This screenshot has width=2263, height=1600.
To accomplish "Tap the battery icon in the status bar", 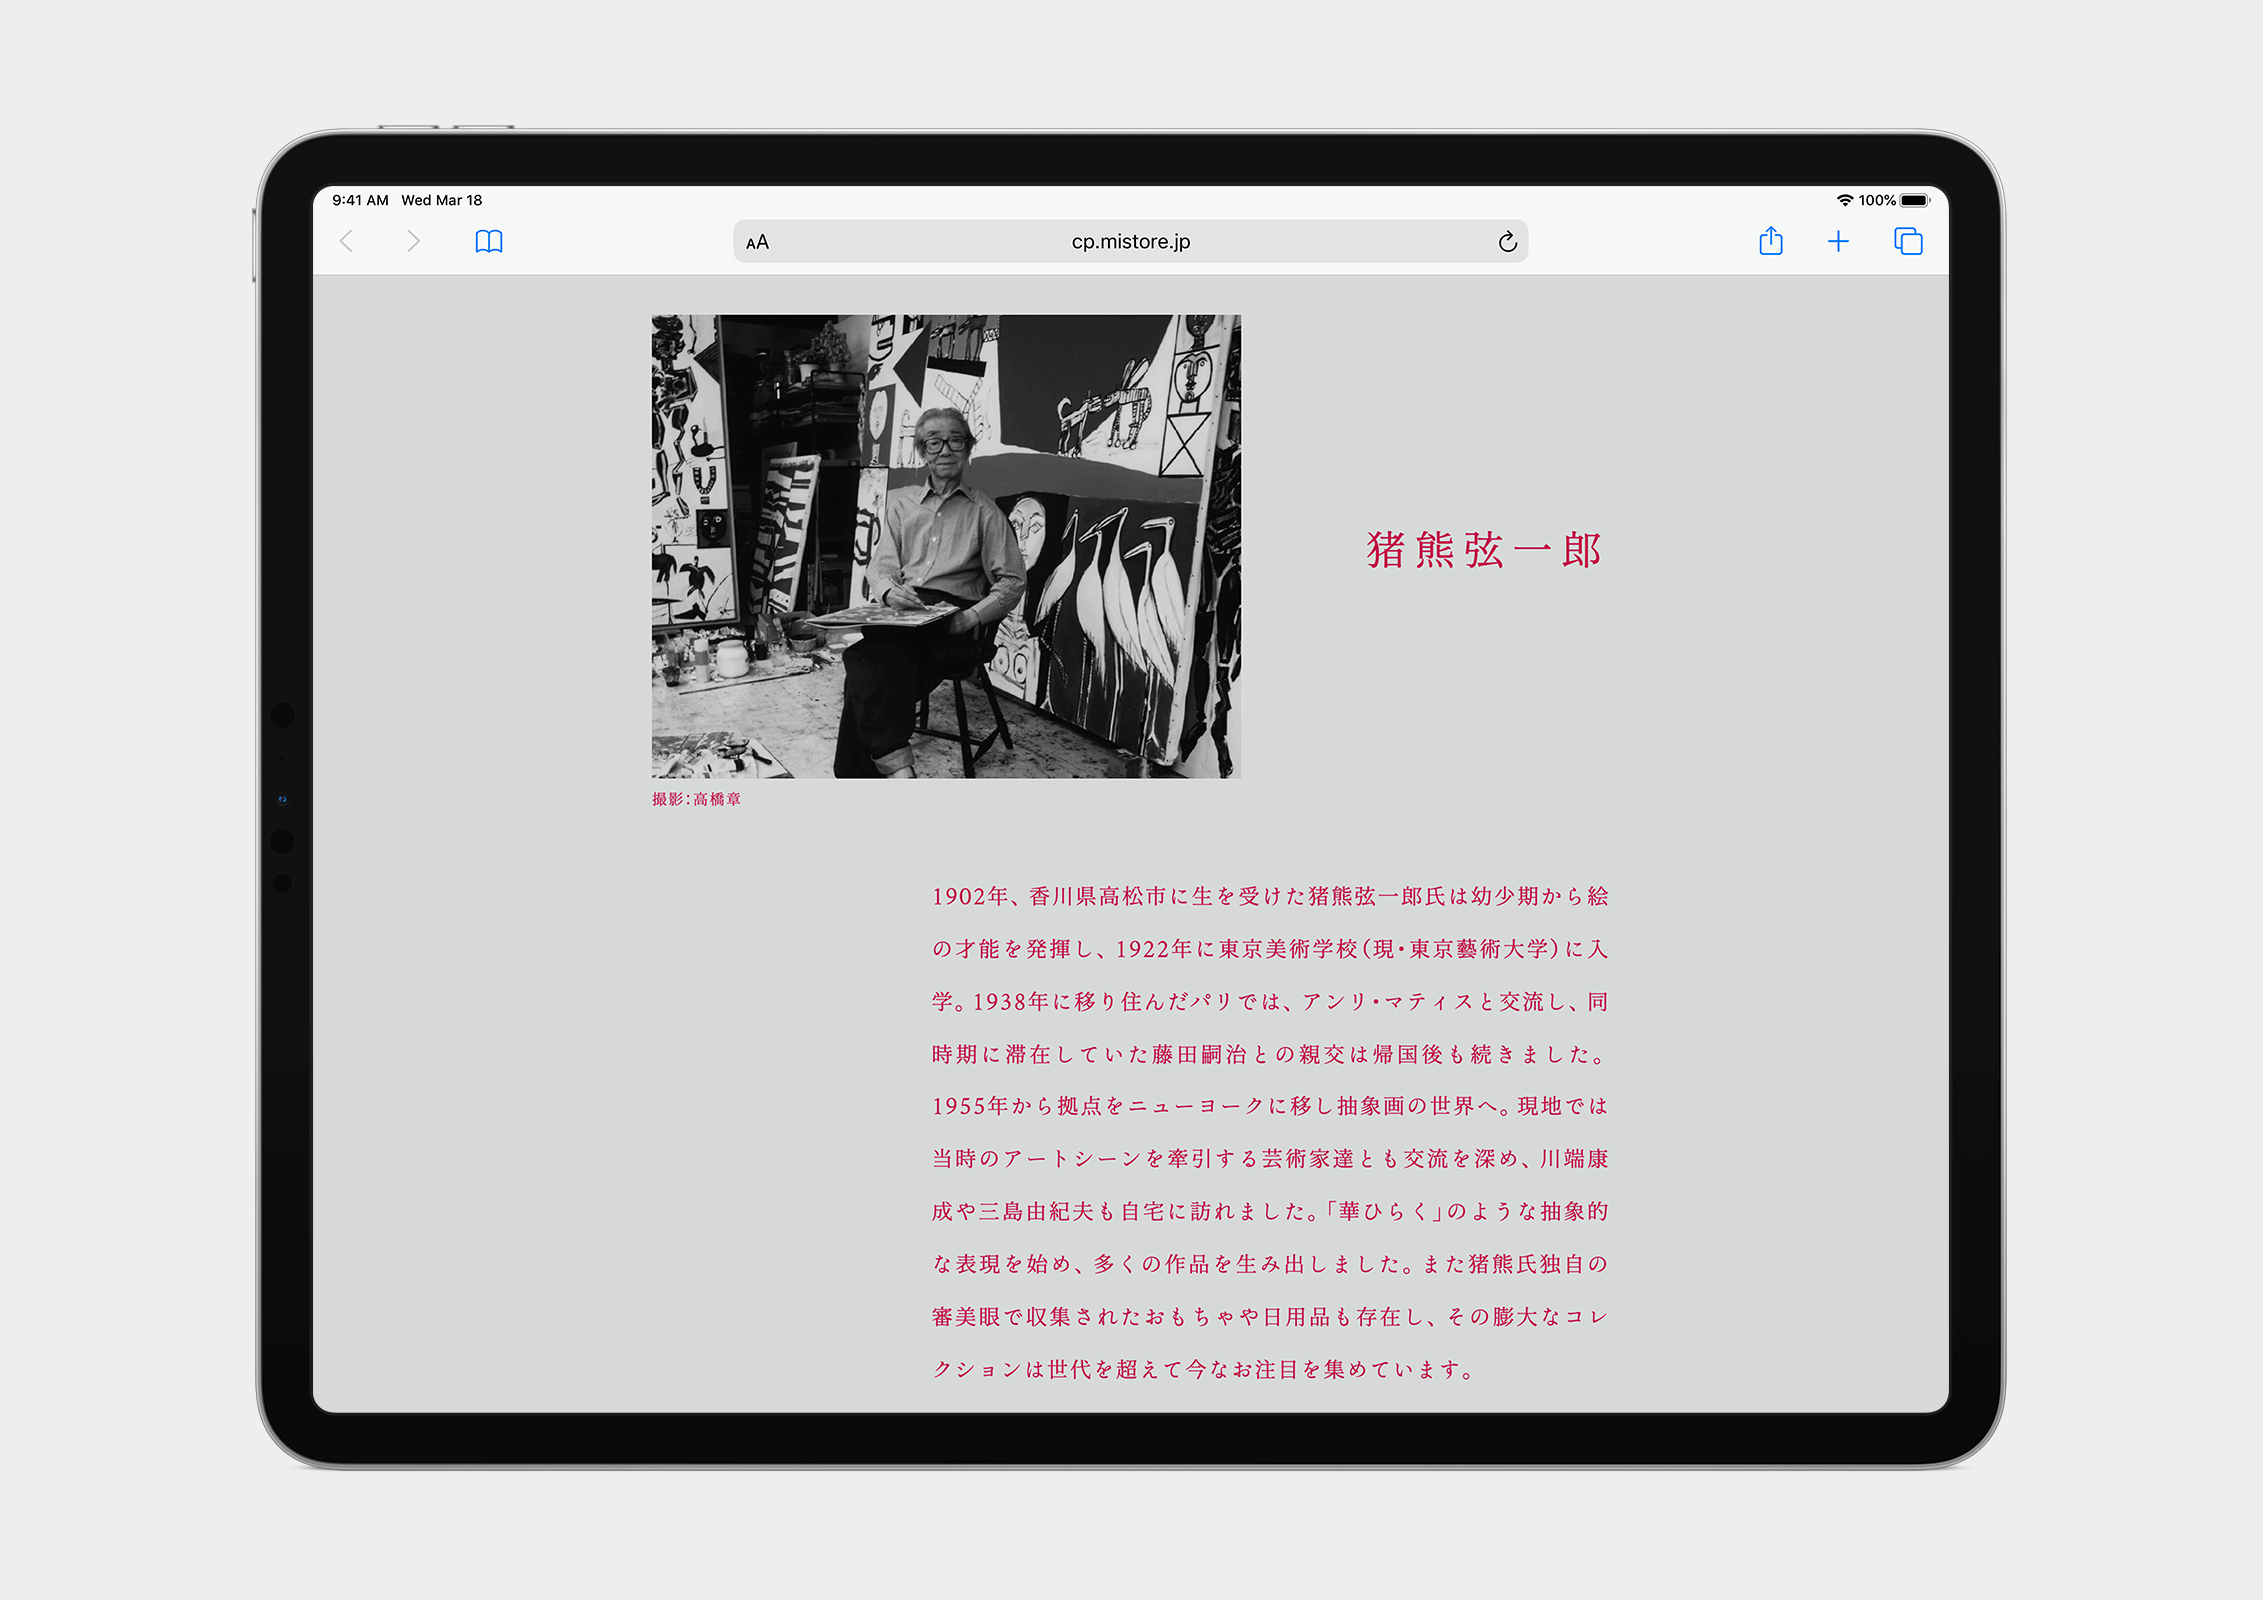I will [x=1914, y=200].
